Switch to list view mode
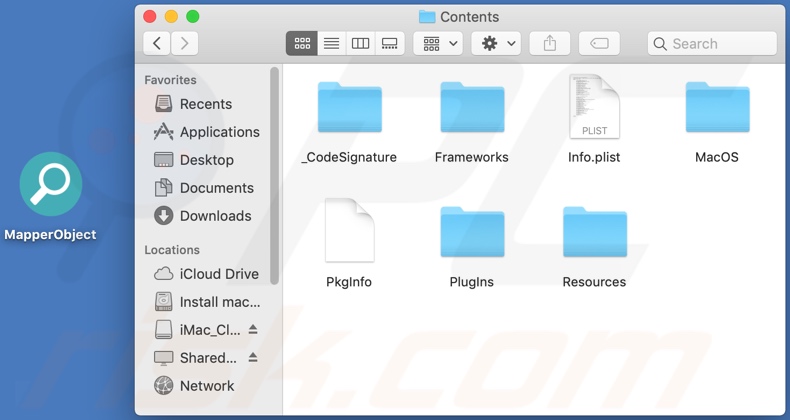The height and width of the screenshot is (420, 790). tap(331, 44)
